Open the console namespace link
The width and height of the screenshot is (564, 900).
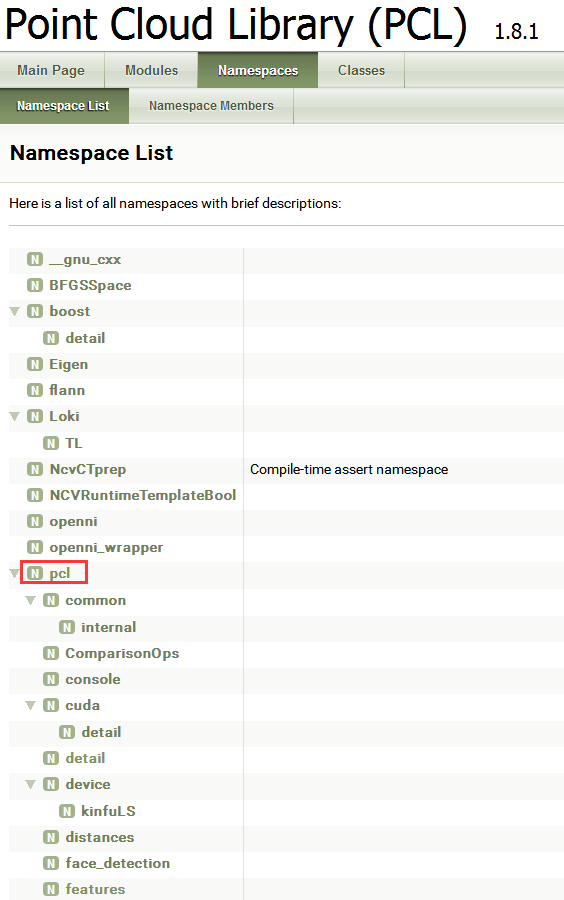pyautogui.click(x=93, y=680)
